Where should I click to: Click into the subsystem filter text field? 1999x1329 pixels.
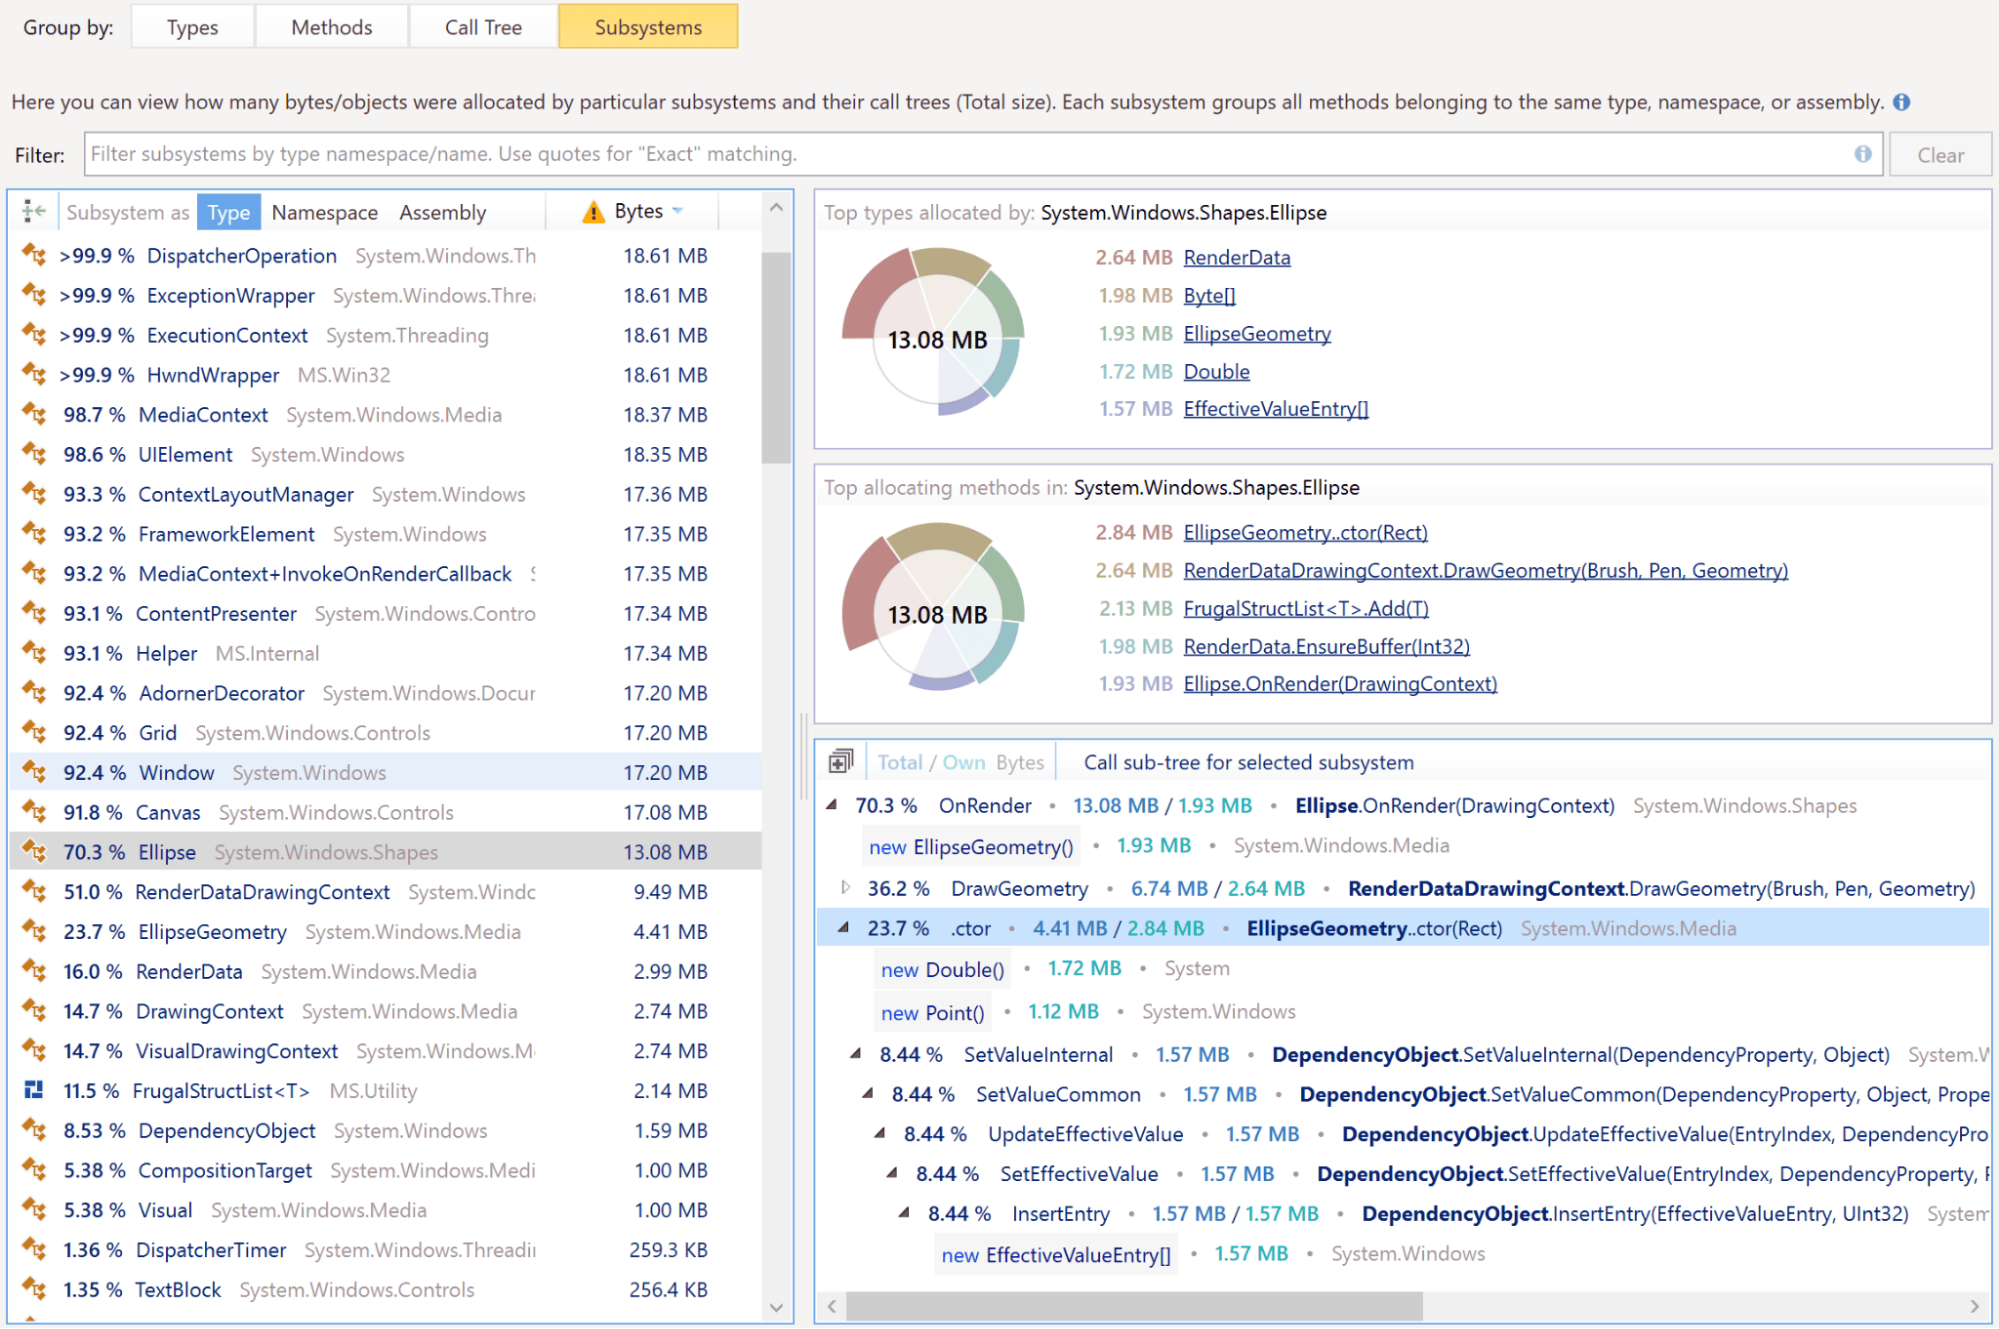(960, 154)
